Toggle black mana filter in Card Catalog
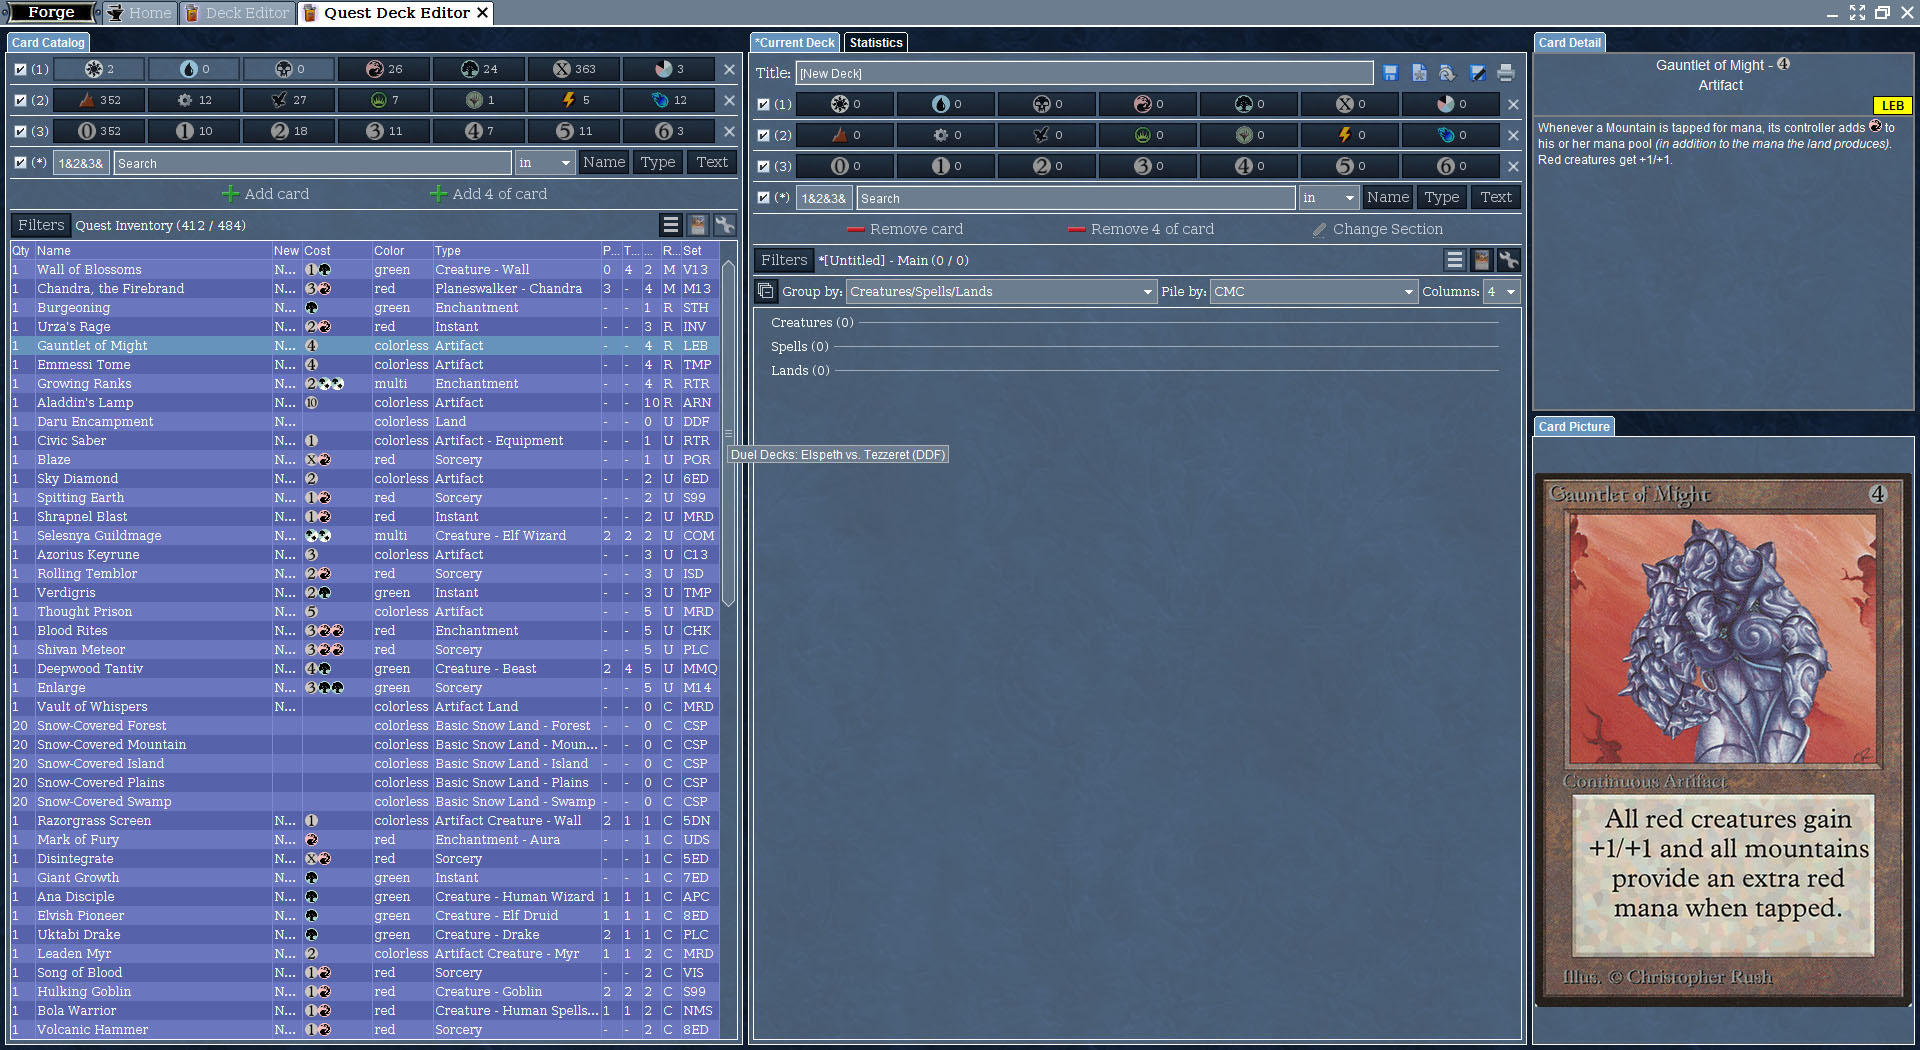 (289, 69)
